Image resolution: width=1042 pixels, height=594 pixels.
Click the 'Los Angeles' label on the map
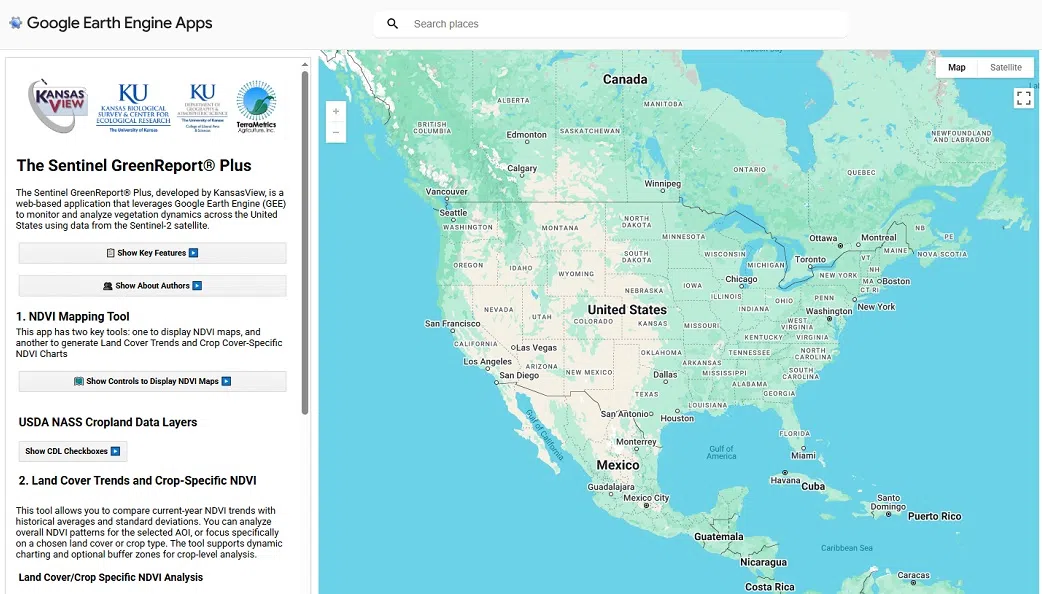pos(487,361)
